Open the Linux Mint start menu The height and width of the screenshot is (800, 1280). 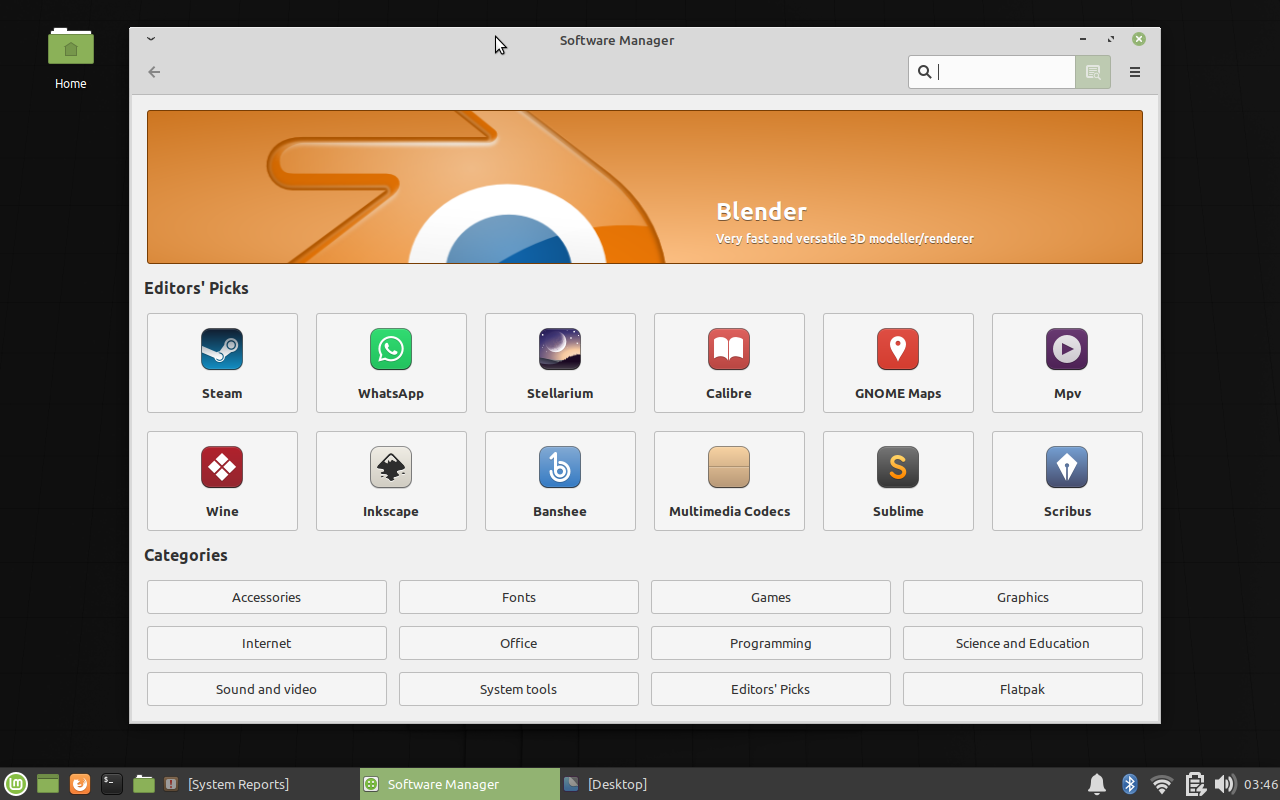(x=15, y=784)
